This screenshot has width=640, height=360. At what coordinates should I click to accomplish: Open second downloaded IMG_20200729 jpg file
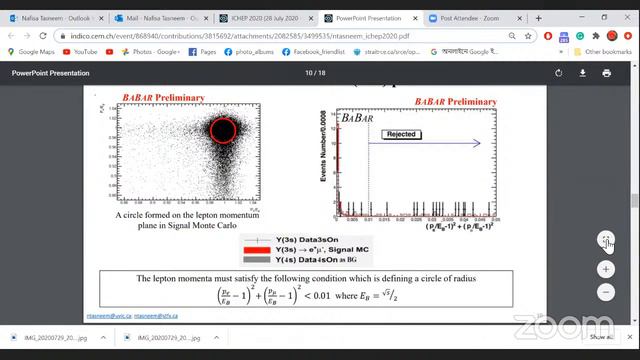point(163,338)
